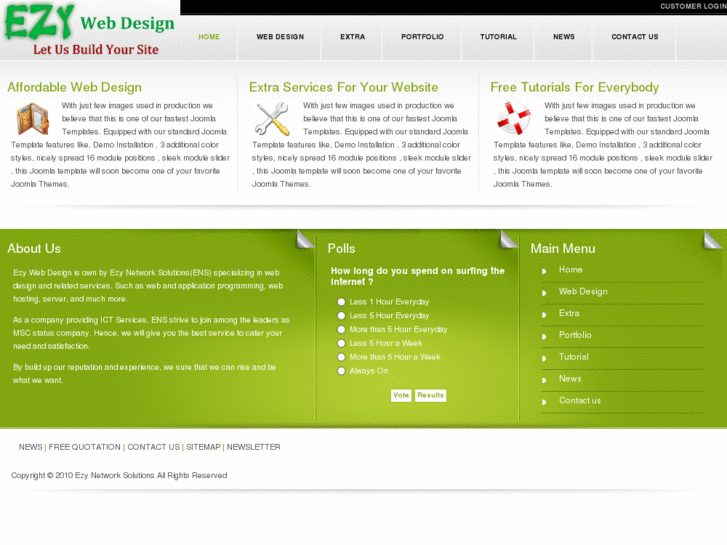Open the SITEMAP footer link

click(203, 447)
